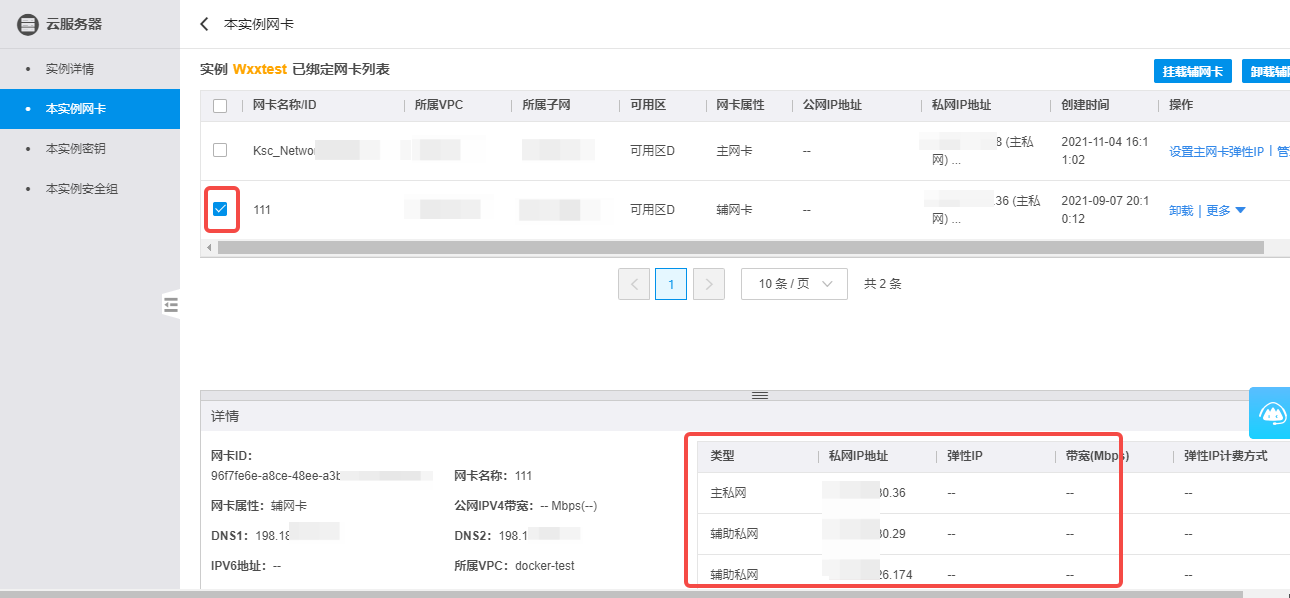Collapse the sidebar using the handle icon
1290x598 pixels.
[x=171, y=305]
